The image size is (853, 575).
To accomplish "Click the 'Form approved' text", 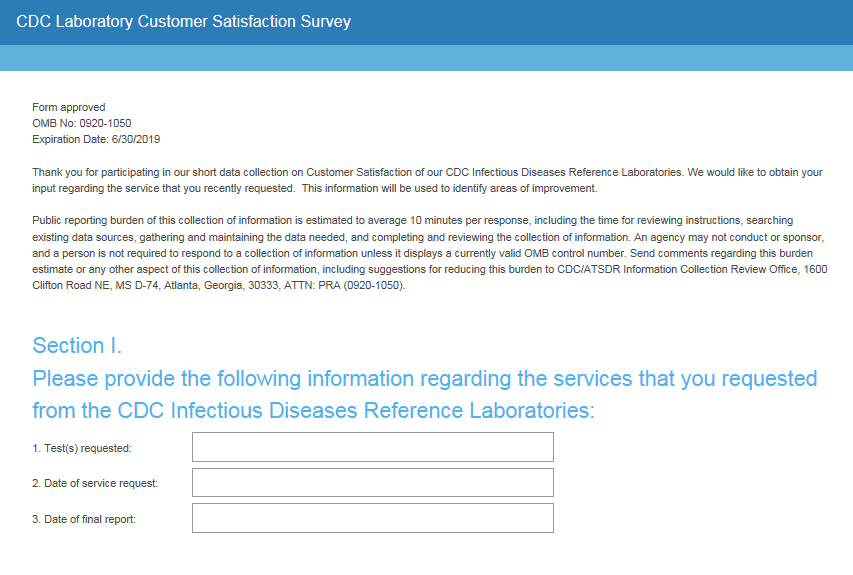I will coord(69,107).
